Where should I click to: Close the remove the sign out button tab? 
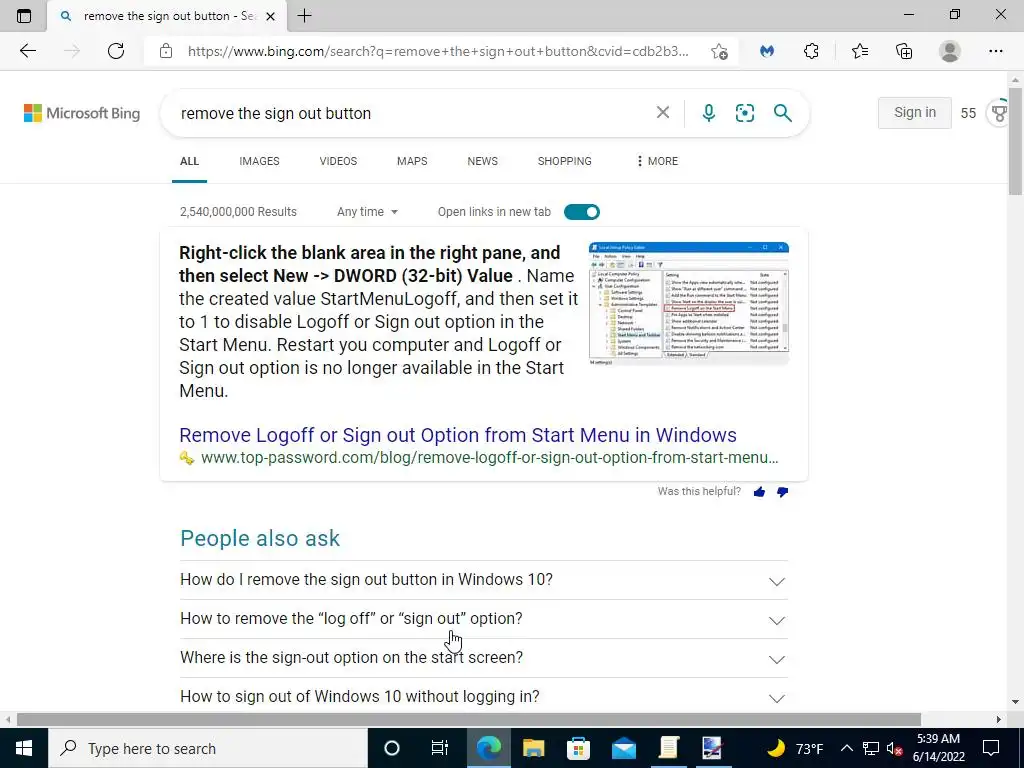[x=271, y=16]
